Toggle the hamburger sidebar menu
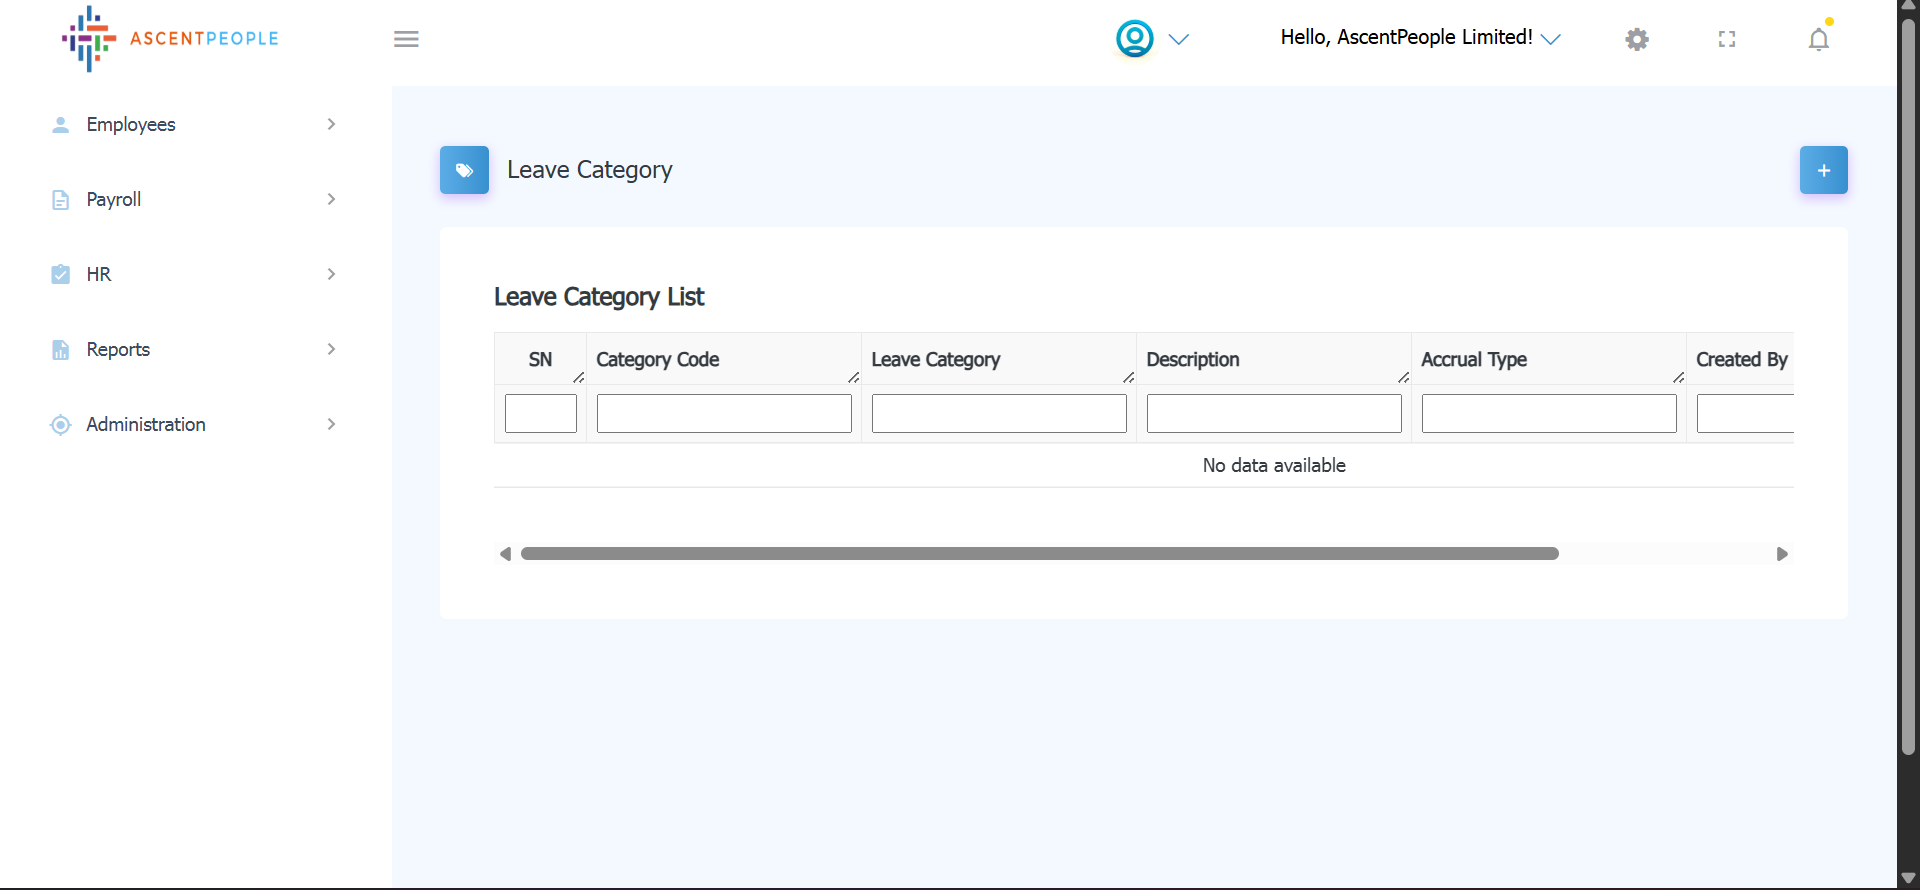 pos(406,39)
